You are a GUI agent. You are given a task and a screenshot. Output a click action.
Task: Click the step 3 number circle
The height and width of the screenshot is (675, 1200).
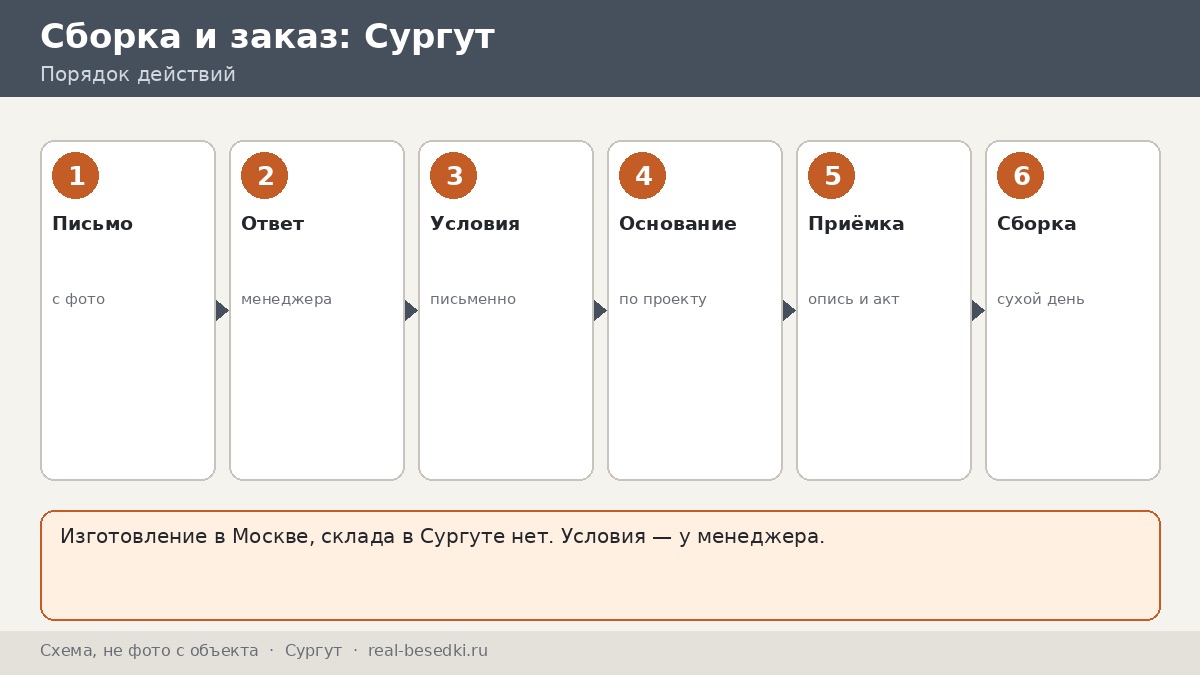(453, 176)
